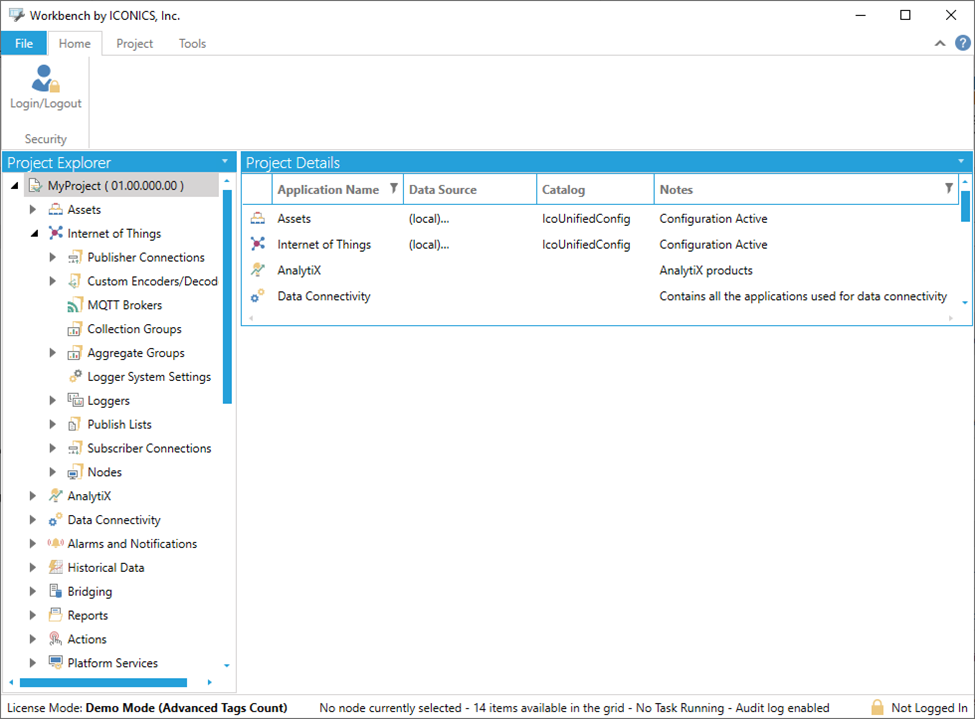Expand the Data Connectivity tree node
The width and height of the screenshot is (975, 719).
point(33,520)
